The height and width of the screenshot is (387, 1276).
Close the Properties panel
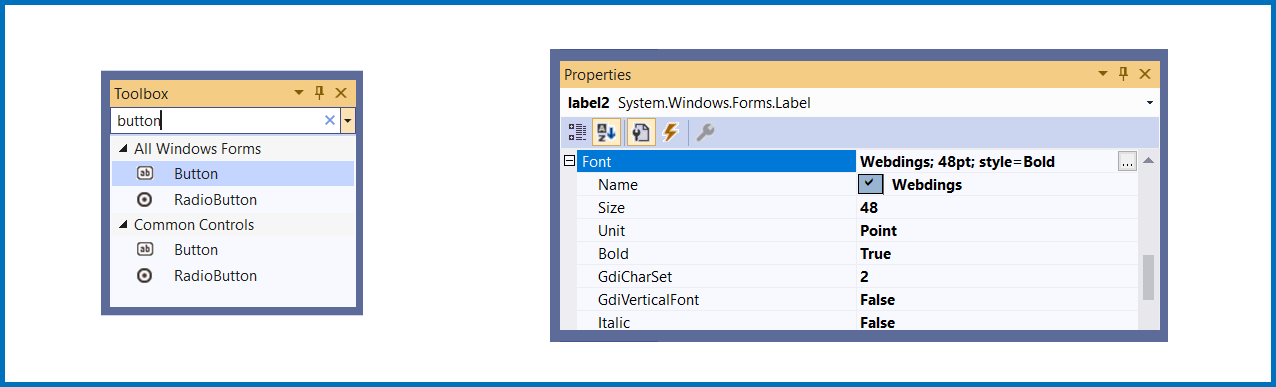pos(1145,74)
